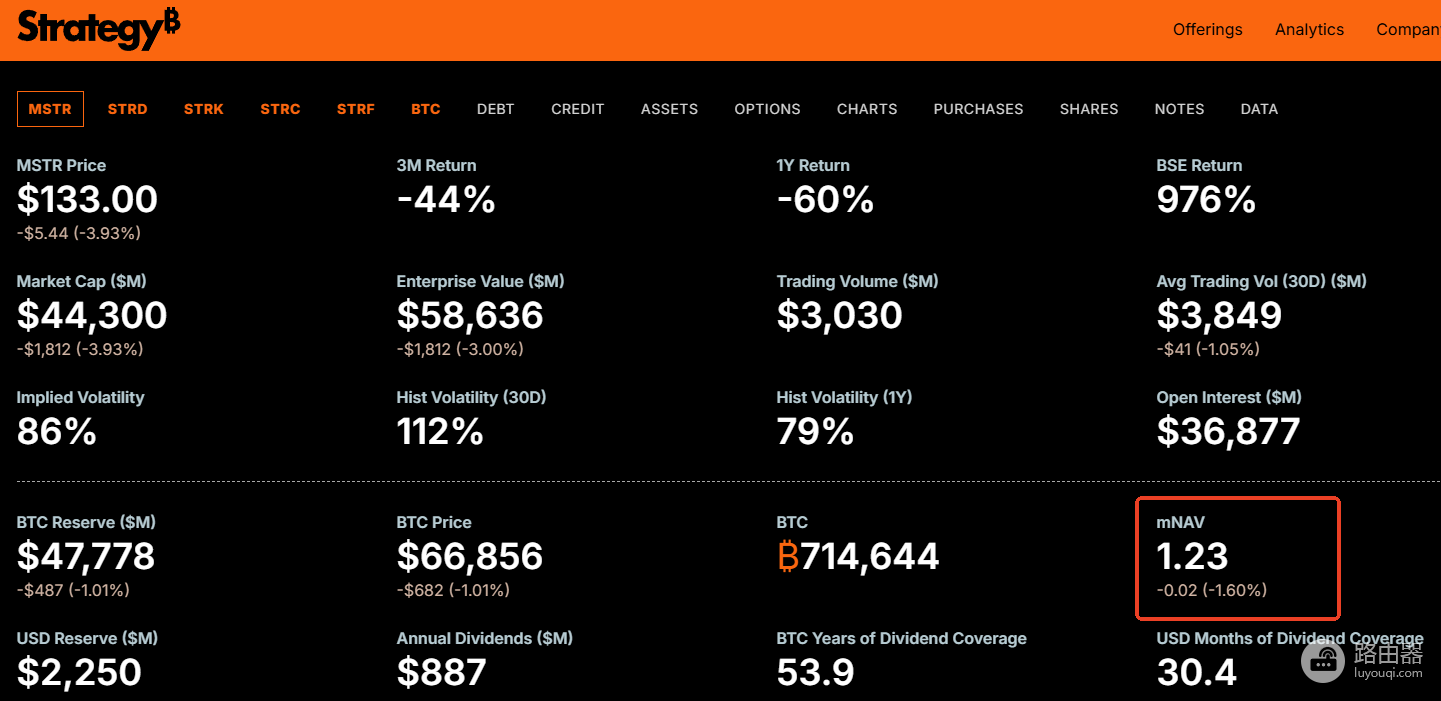Viewport: 1441px width, 701px height.
Task: Click the Hist Volatility (1Y) value 79%
Action: 816,432
